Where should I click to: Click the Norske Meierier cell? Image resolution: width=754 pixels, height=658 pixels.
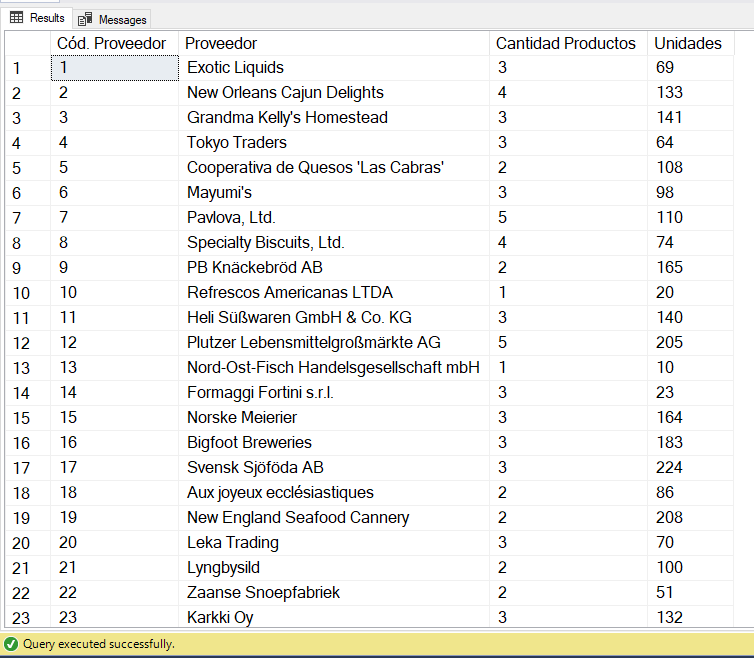coord(334,418)
